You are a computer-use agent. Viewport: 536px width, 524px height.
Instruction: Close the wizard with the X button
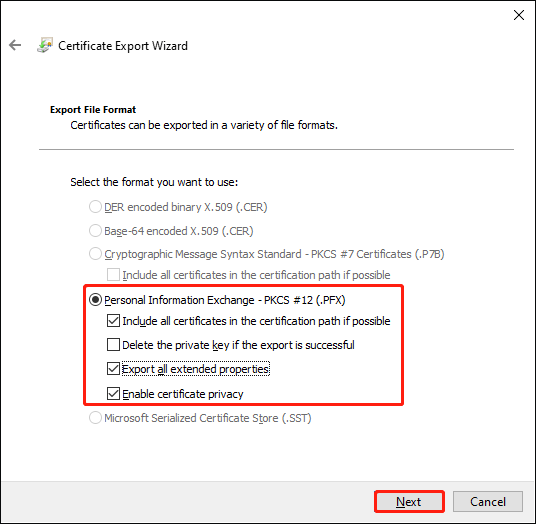pos(519,15)
